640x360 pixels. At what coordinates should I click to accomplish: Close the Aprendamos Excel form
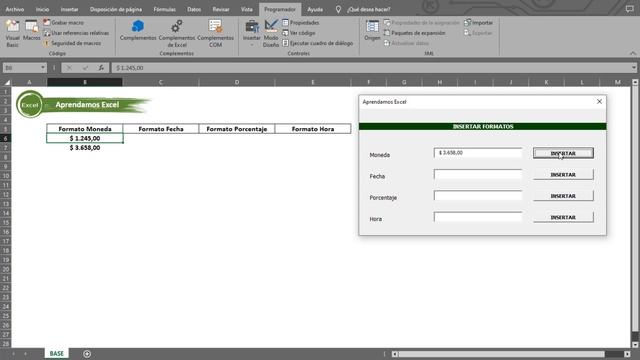(x=599, y=102)
